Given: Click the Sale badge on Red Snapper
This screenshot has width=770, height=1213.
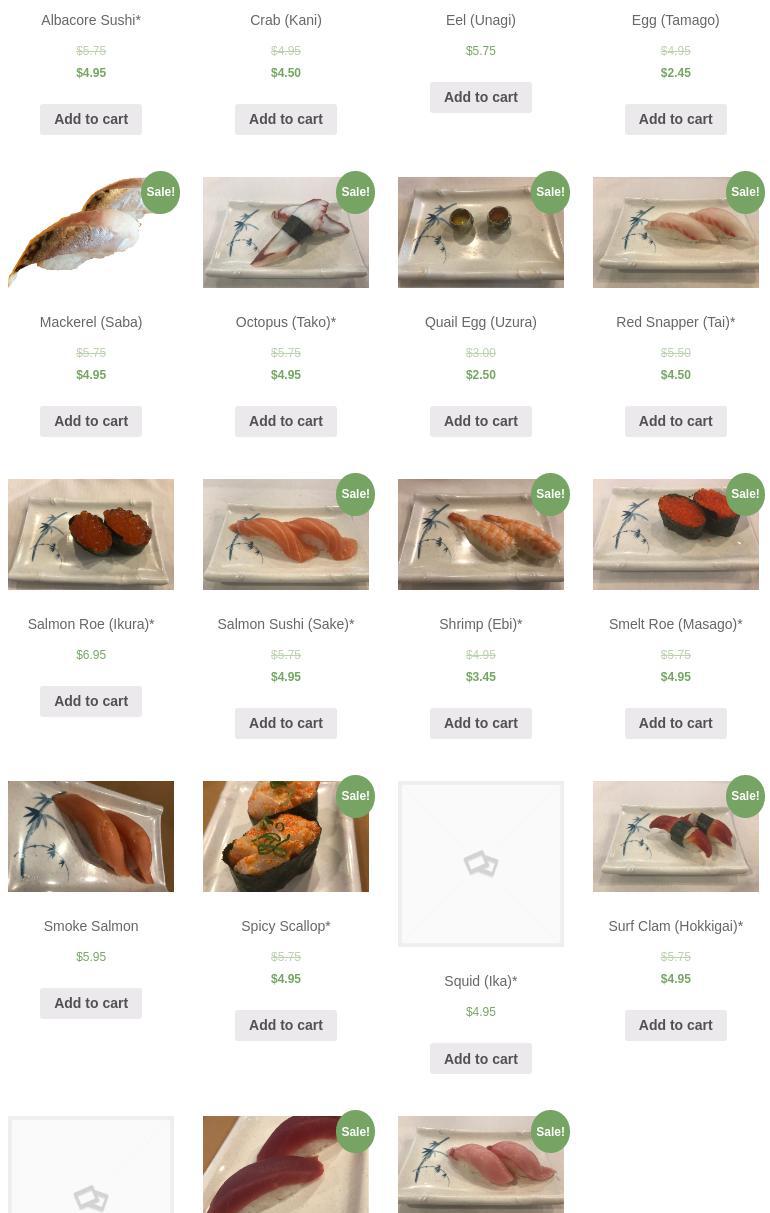Looking at the screenshot, I should coord(745,192).
